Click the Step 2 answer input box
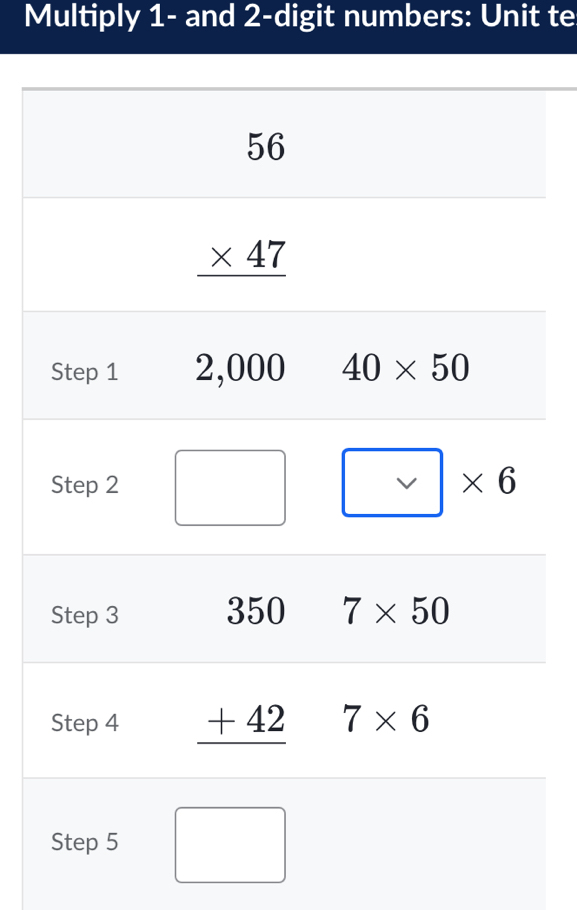The height and width of the screenshot is (910, 577). (230, 487)
